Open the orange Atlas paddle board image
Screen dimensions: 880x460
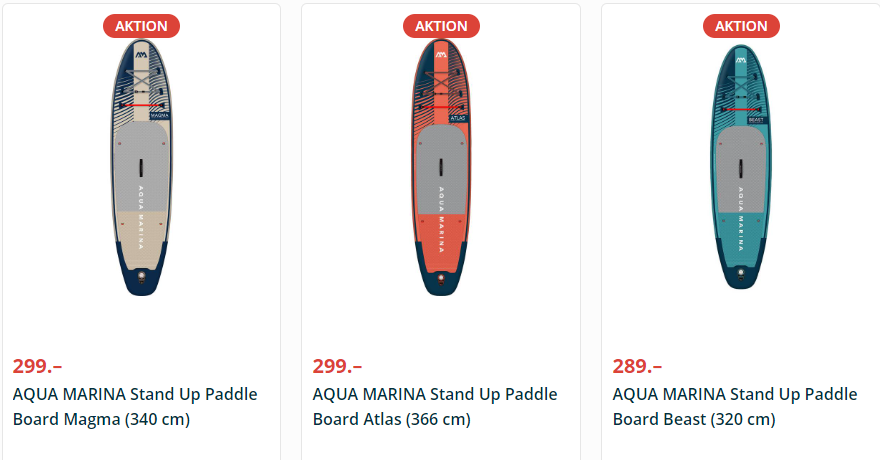click(x=441, y=170)
